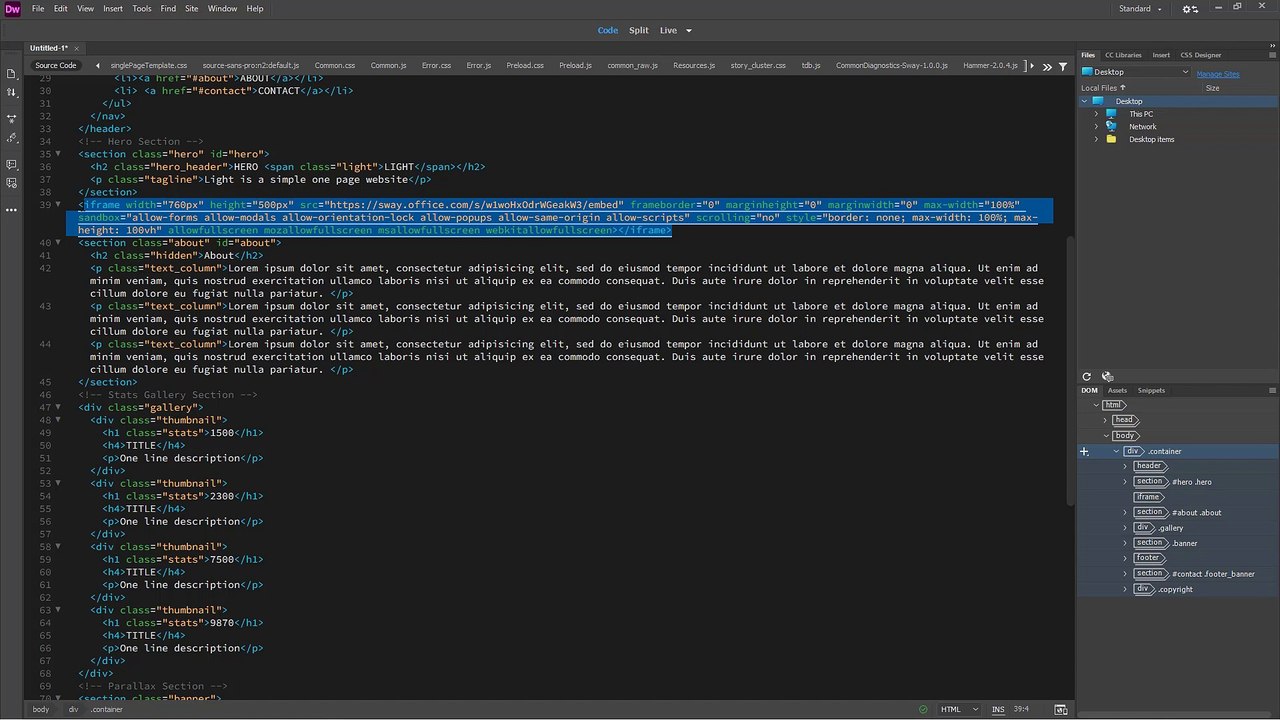Collapse code fold arrow at line 35
The height and width of the screenshot is (720, 1280).
pos(58,154)
